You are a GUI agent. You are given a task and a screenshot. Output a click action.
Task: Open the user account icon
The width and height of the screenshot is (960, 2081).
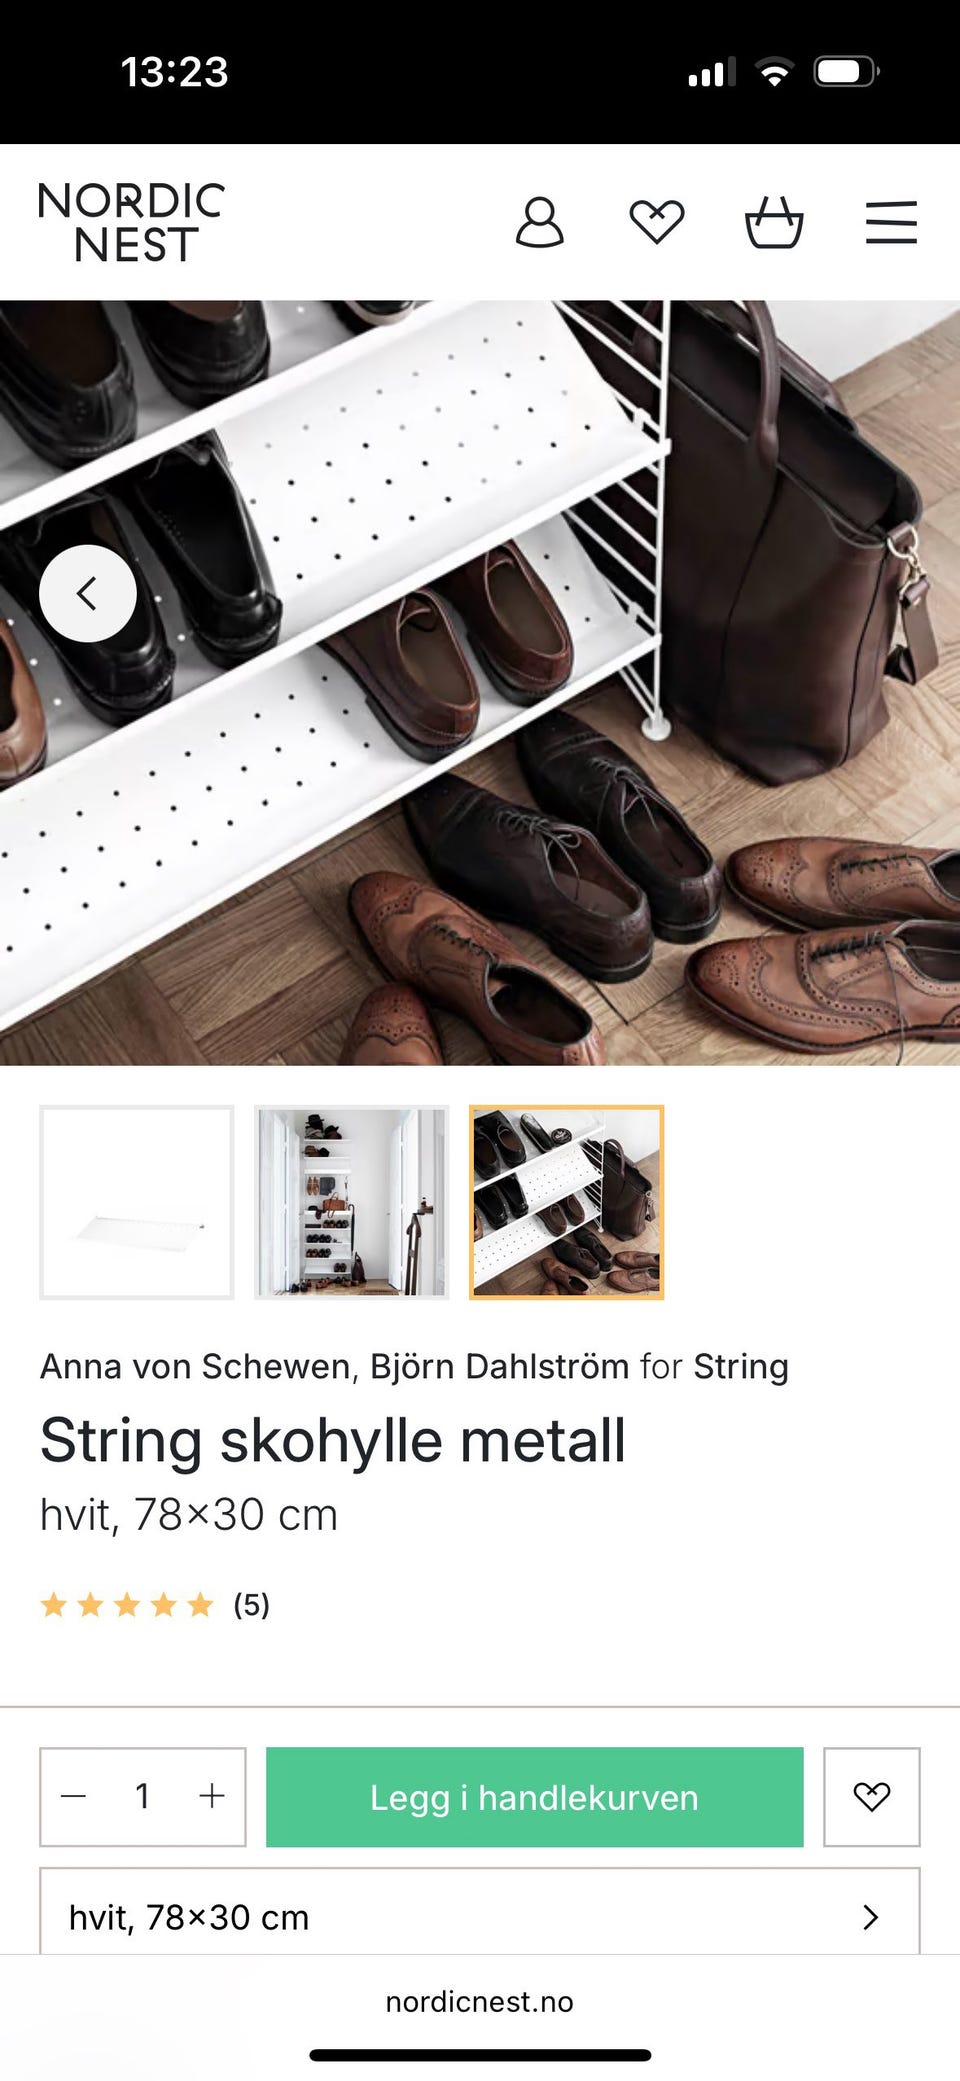coord(539,222)
